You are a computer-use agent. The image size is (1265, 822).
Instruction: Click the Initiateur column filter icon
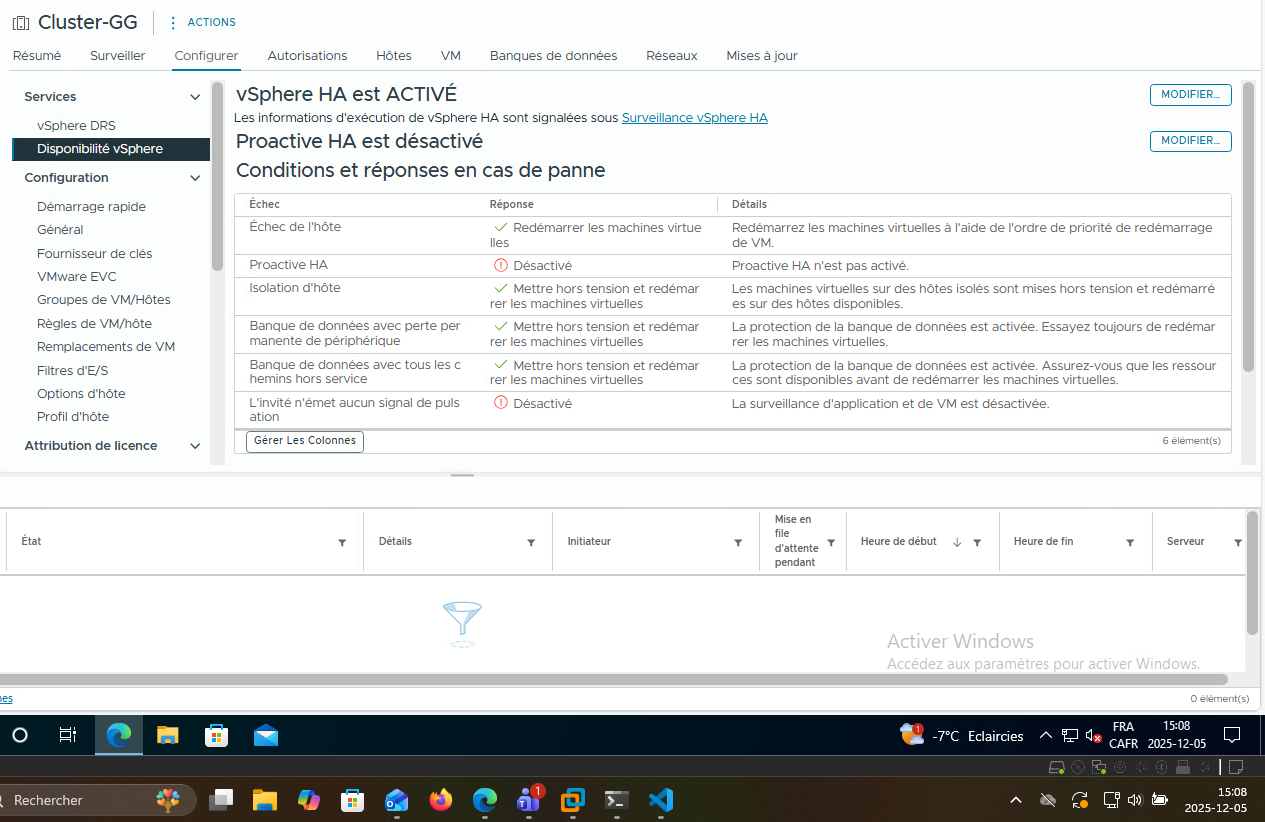click(x=738, y=542)
